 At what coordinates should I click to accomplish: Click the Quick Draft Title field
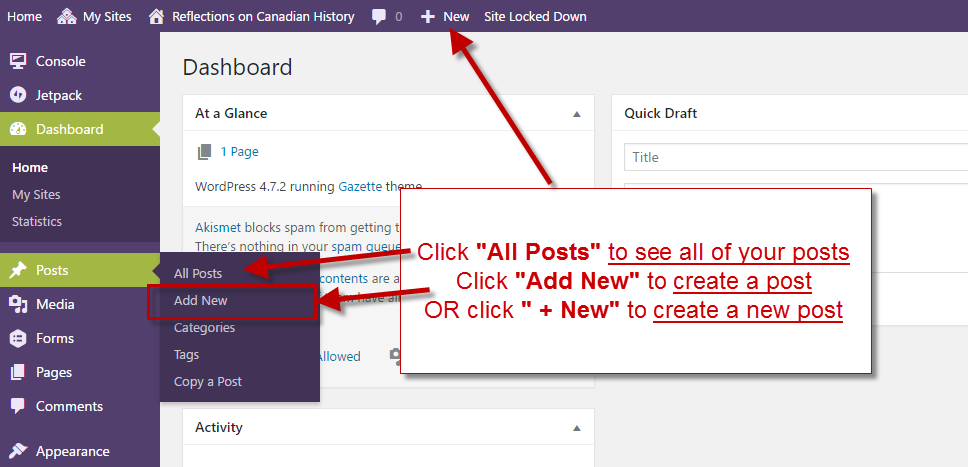796,157
